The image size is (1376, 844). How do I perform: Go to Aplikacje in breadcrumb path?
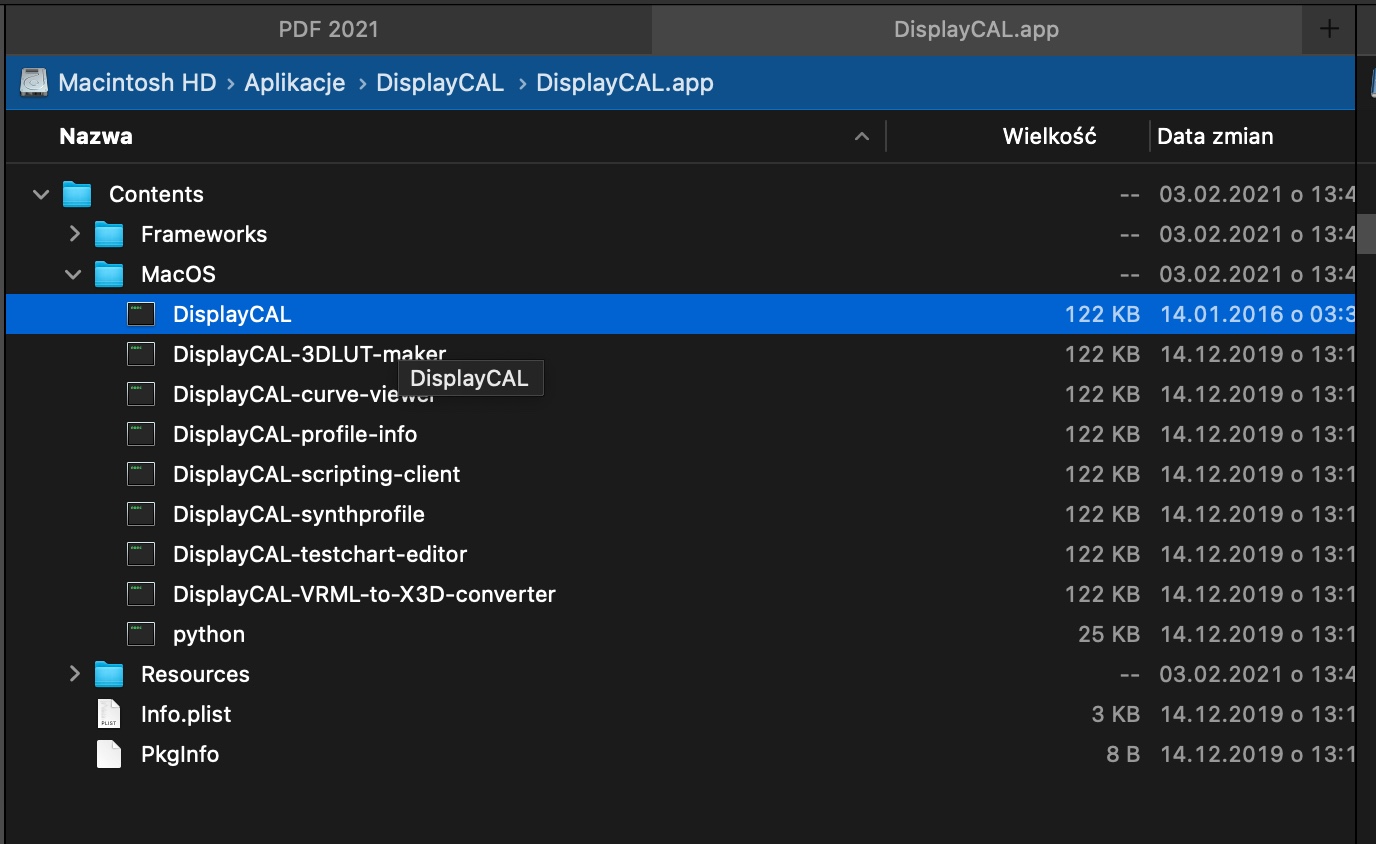point(295,82)
